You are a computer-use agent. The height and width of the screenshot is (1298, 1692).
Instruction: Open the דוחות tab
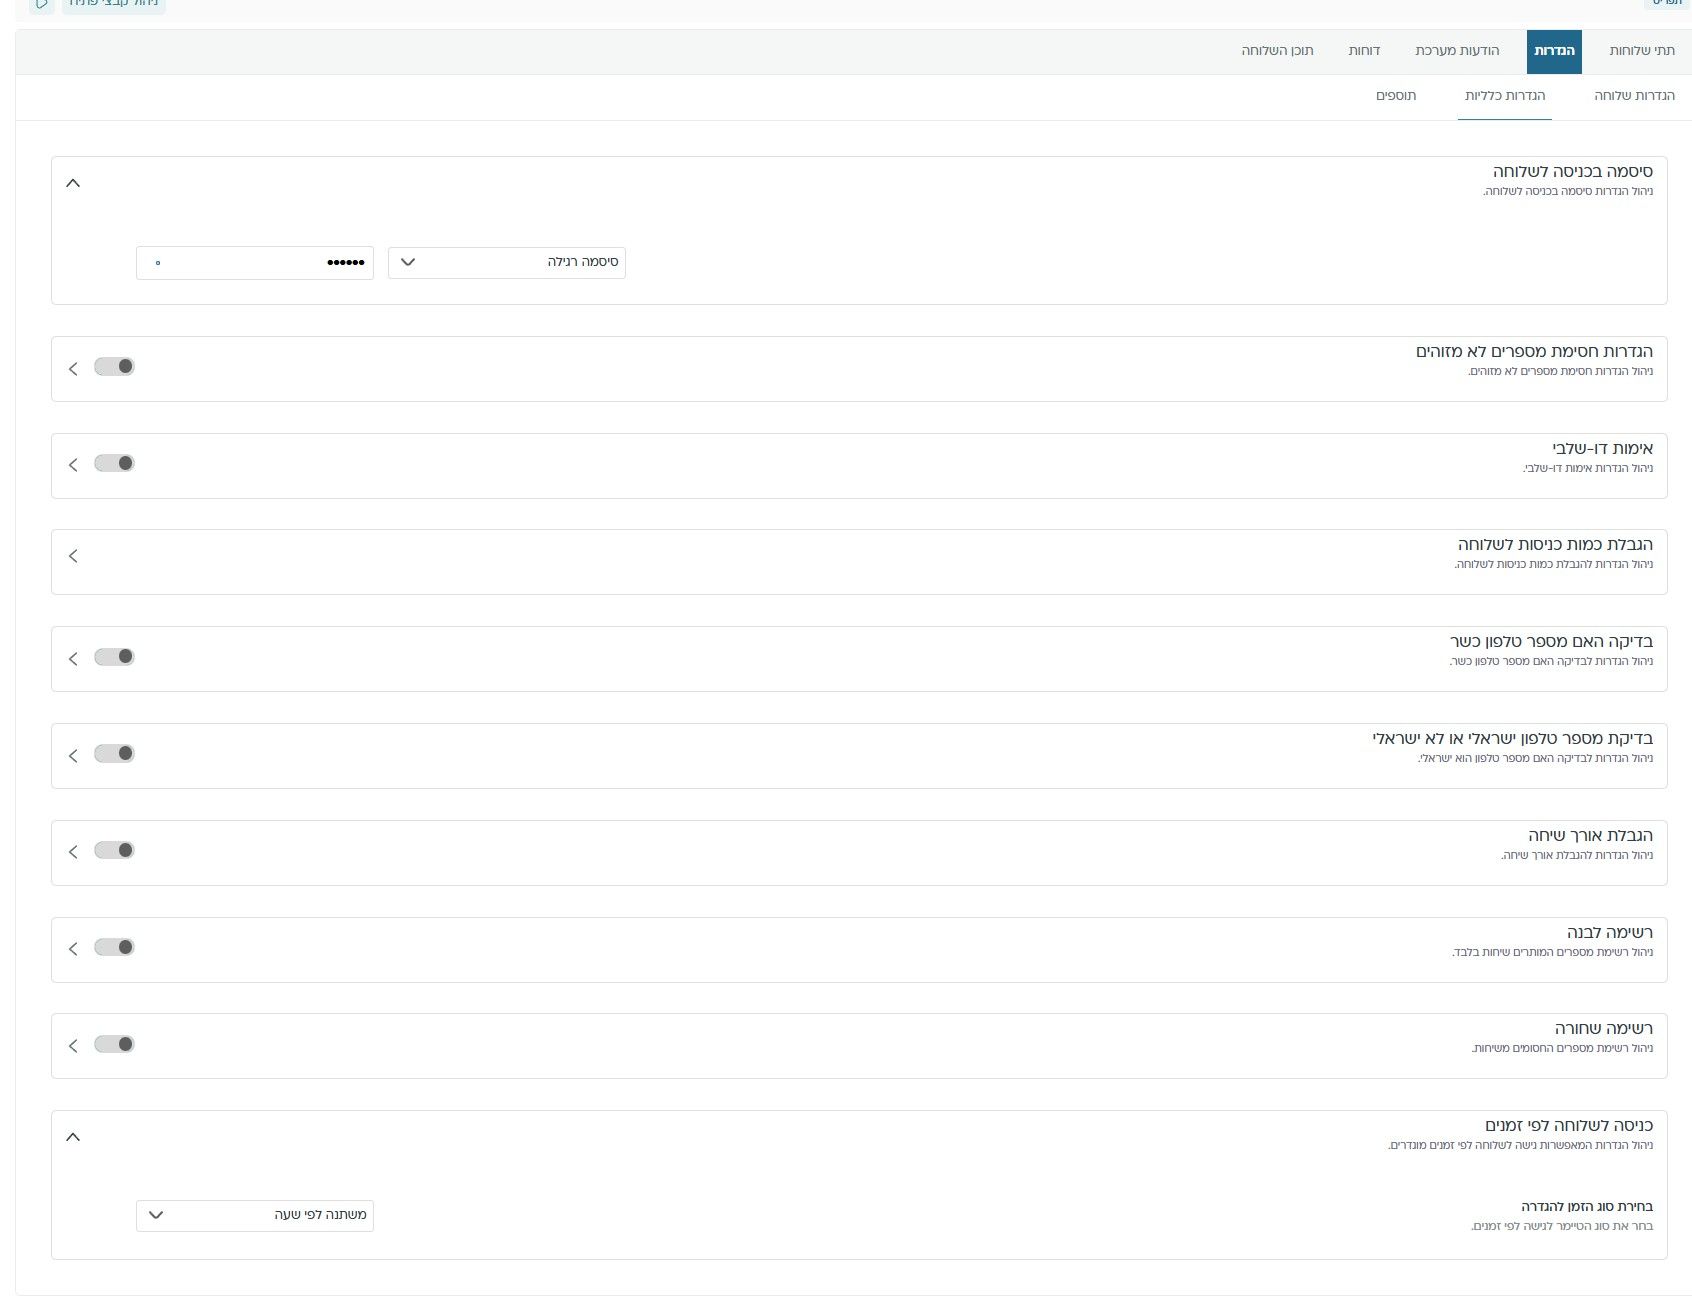[x=1364, y=51]
